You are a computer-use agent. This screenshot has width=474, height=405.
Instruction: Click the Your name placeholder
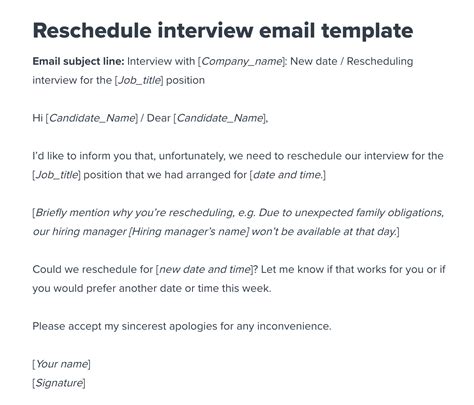point(62,364)
